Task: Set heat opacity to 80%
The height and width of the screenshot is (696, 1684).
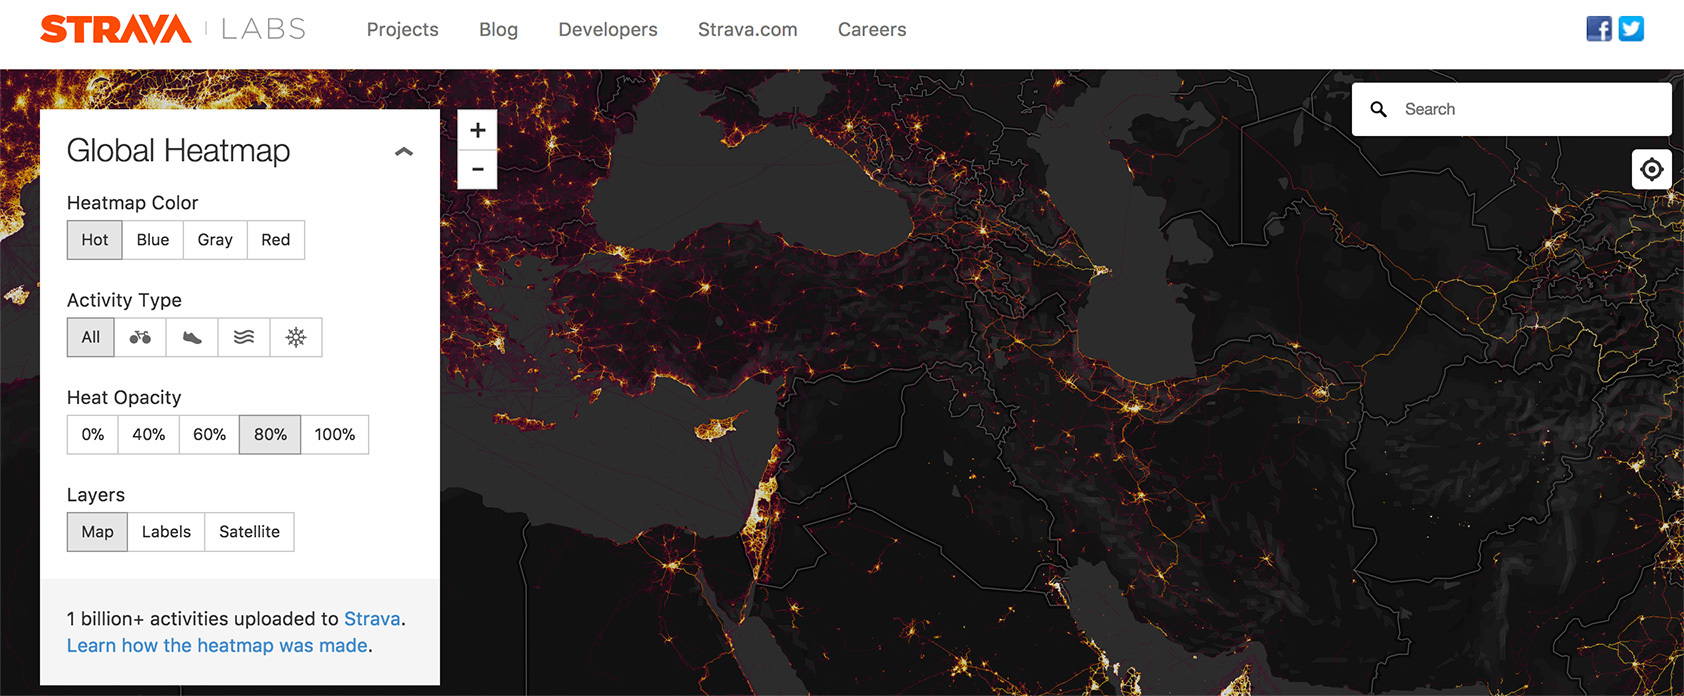Action: (270, 434)
